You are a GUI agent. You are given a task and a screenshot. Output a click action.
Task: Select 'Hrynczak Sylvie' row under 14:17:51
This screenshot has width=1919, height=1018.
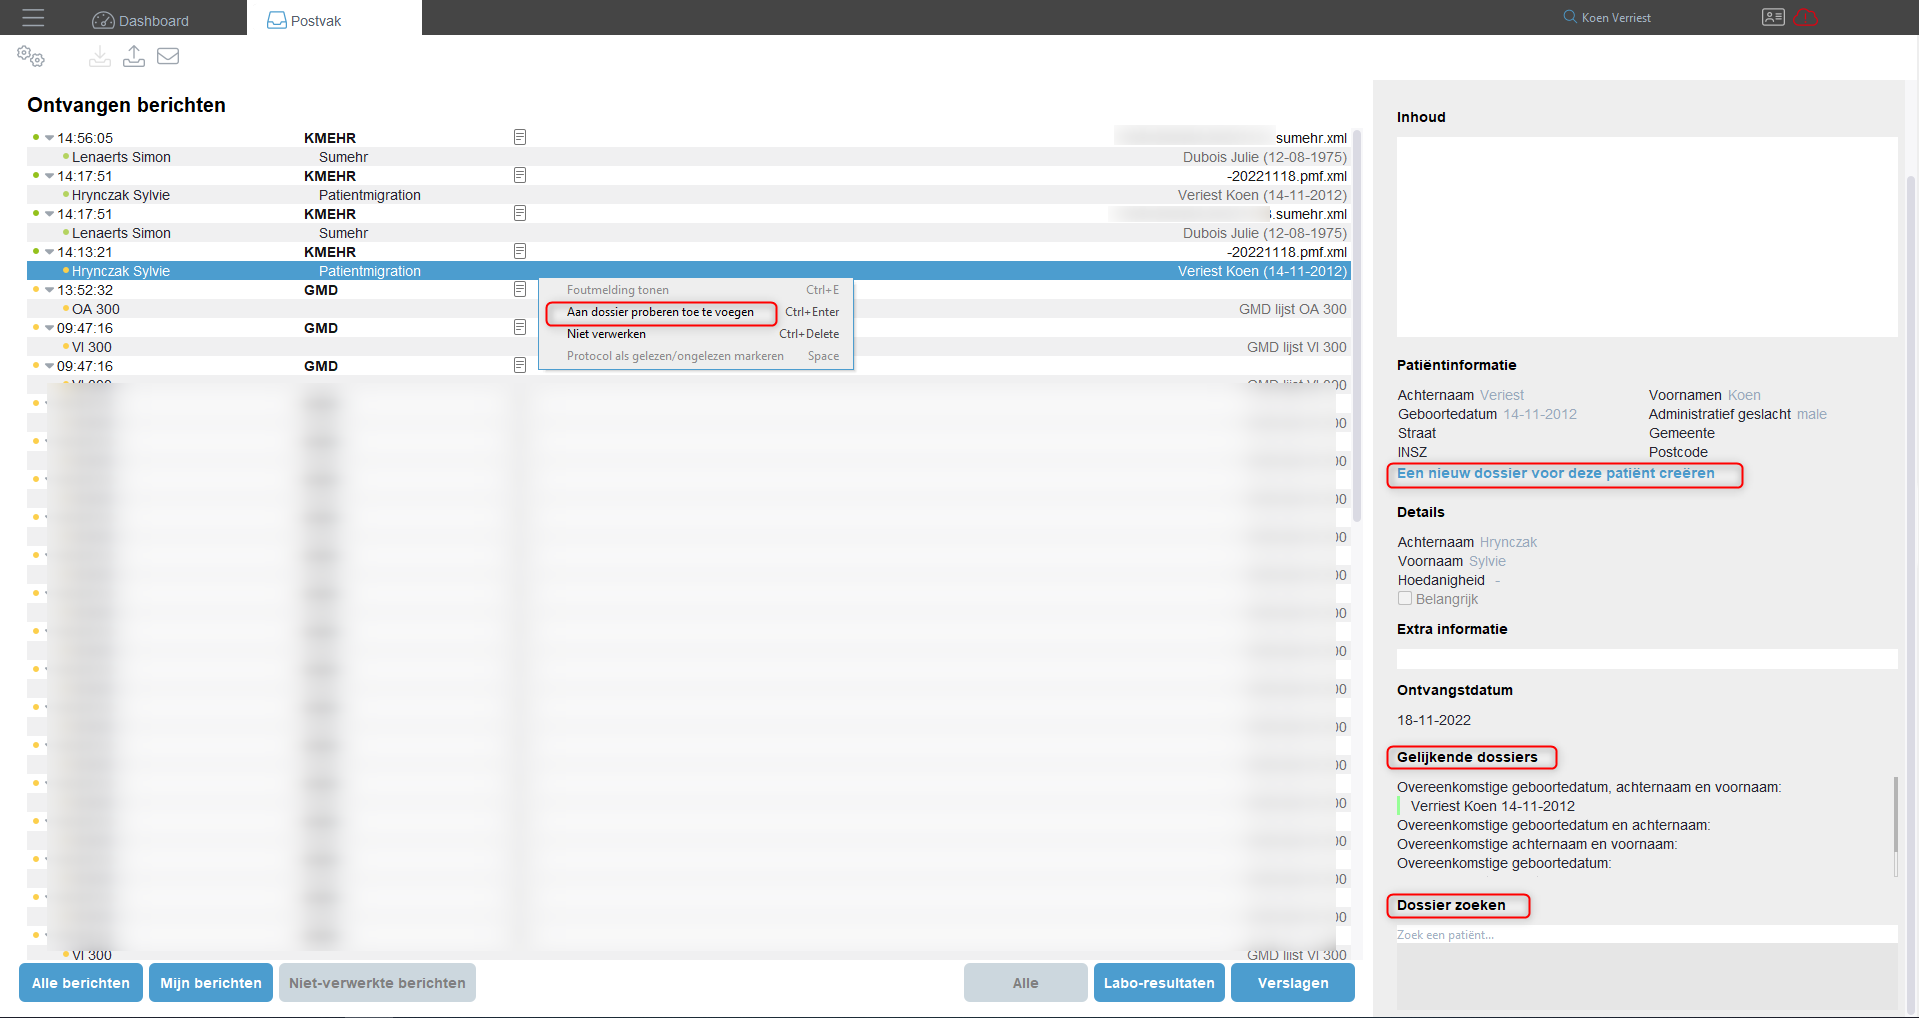pos(687,195)
